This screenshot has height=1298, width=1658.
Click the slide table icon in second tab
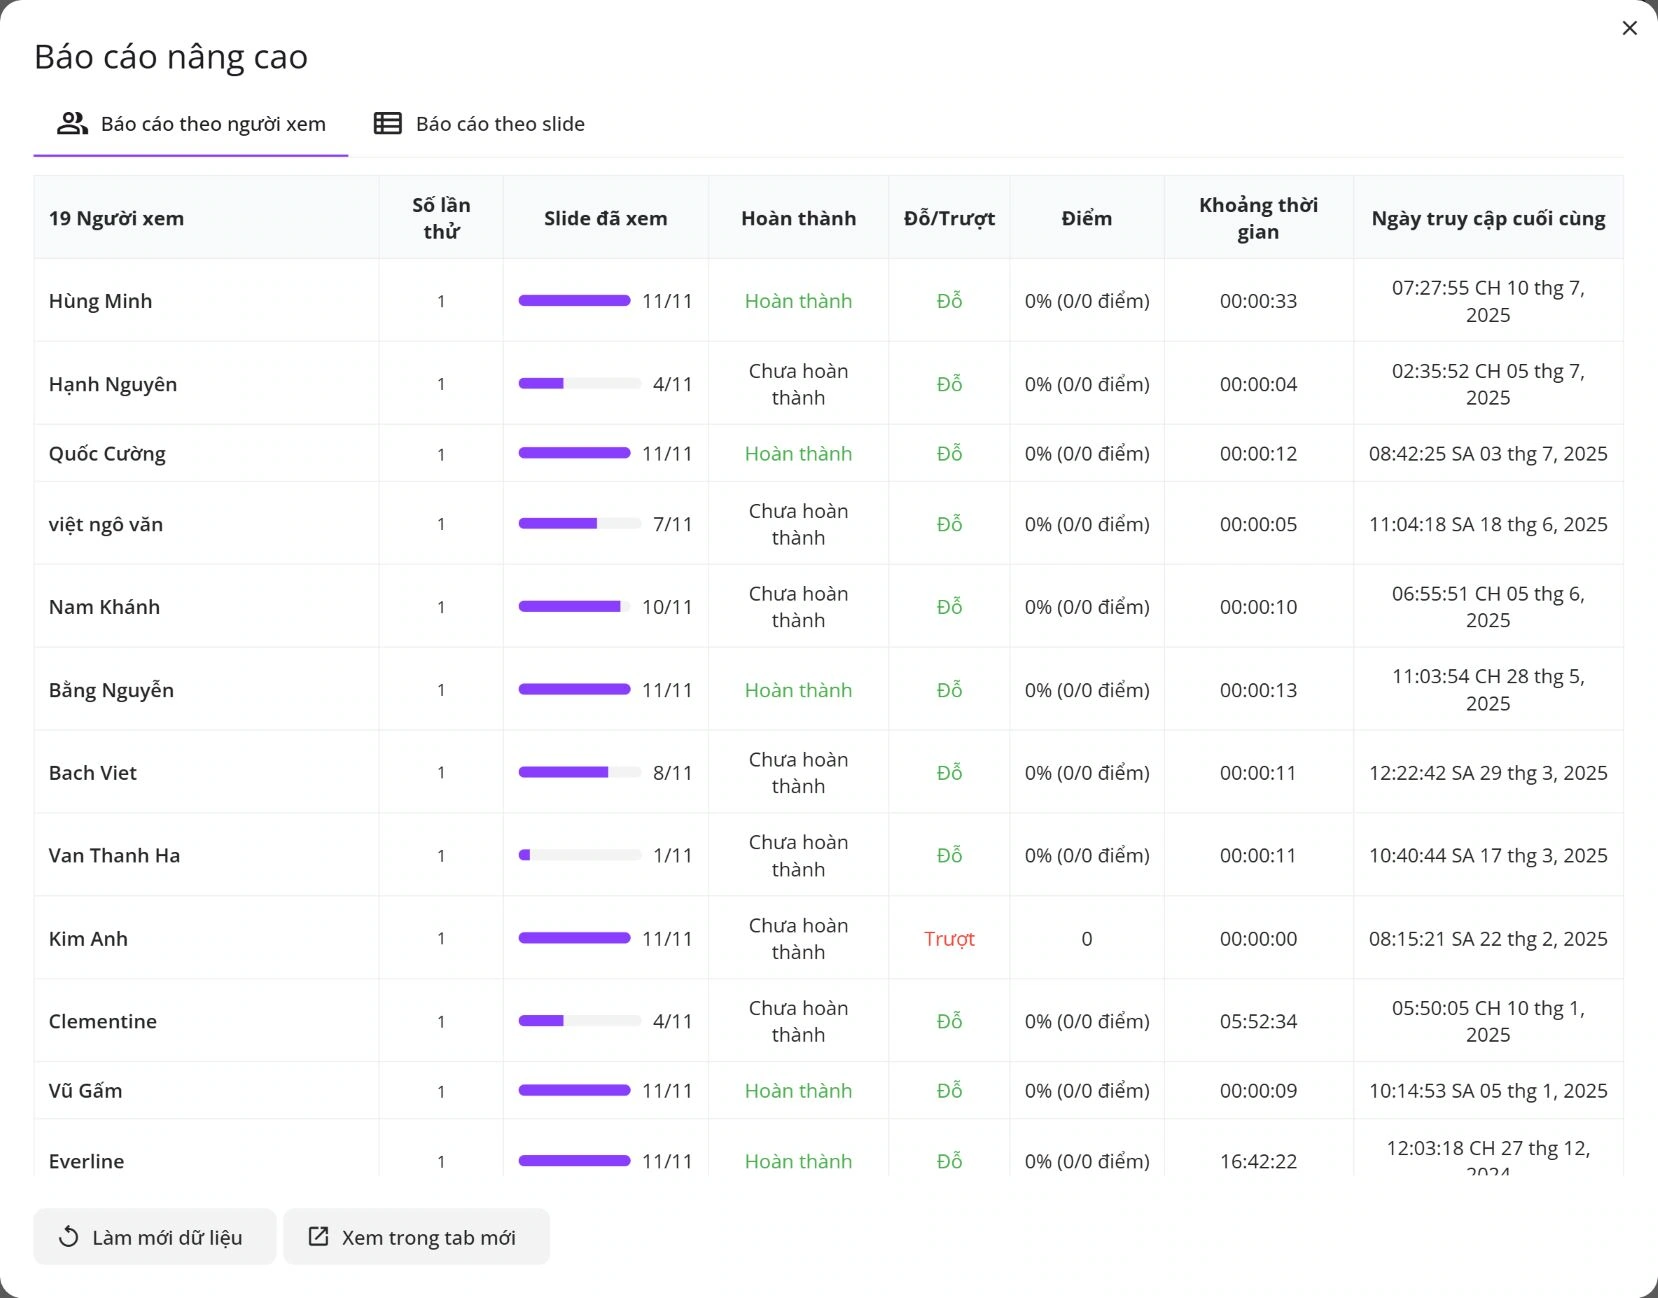[387, 123]
